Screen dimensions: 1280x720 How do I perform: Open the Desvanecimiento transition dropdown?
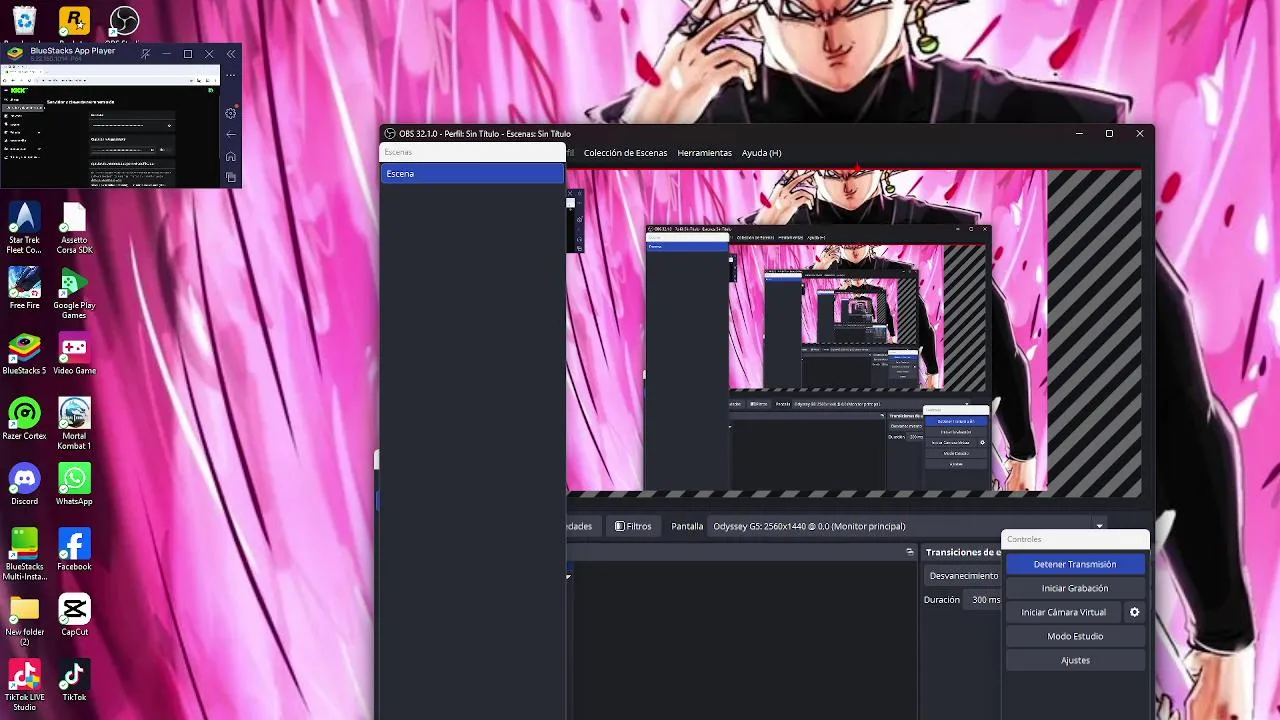click(964, 576)
